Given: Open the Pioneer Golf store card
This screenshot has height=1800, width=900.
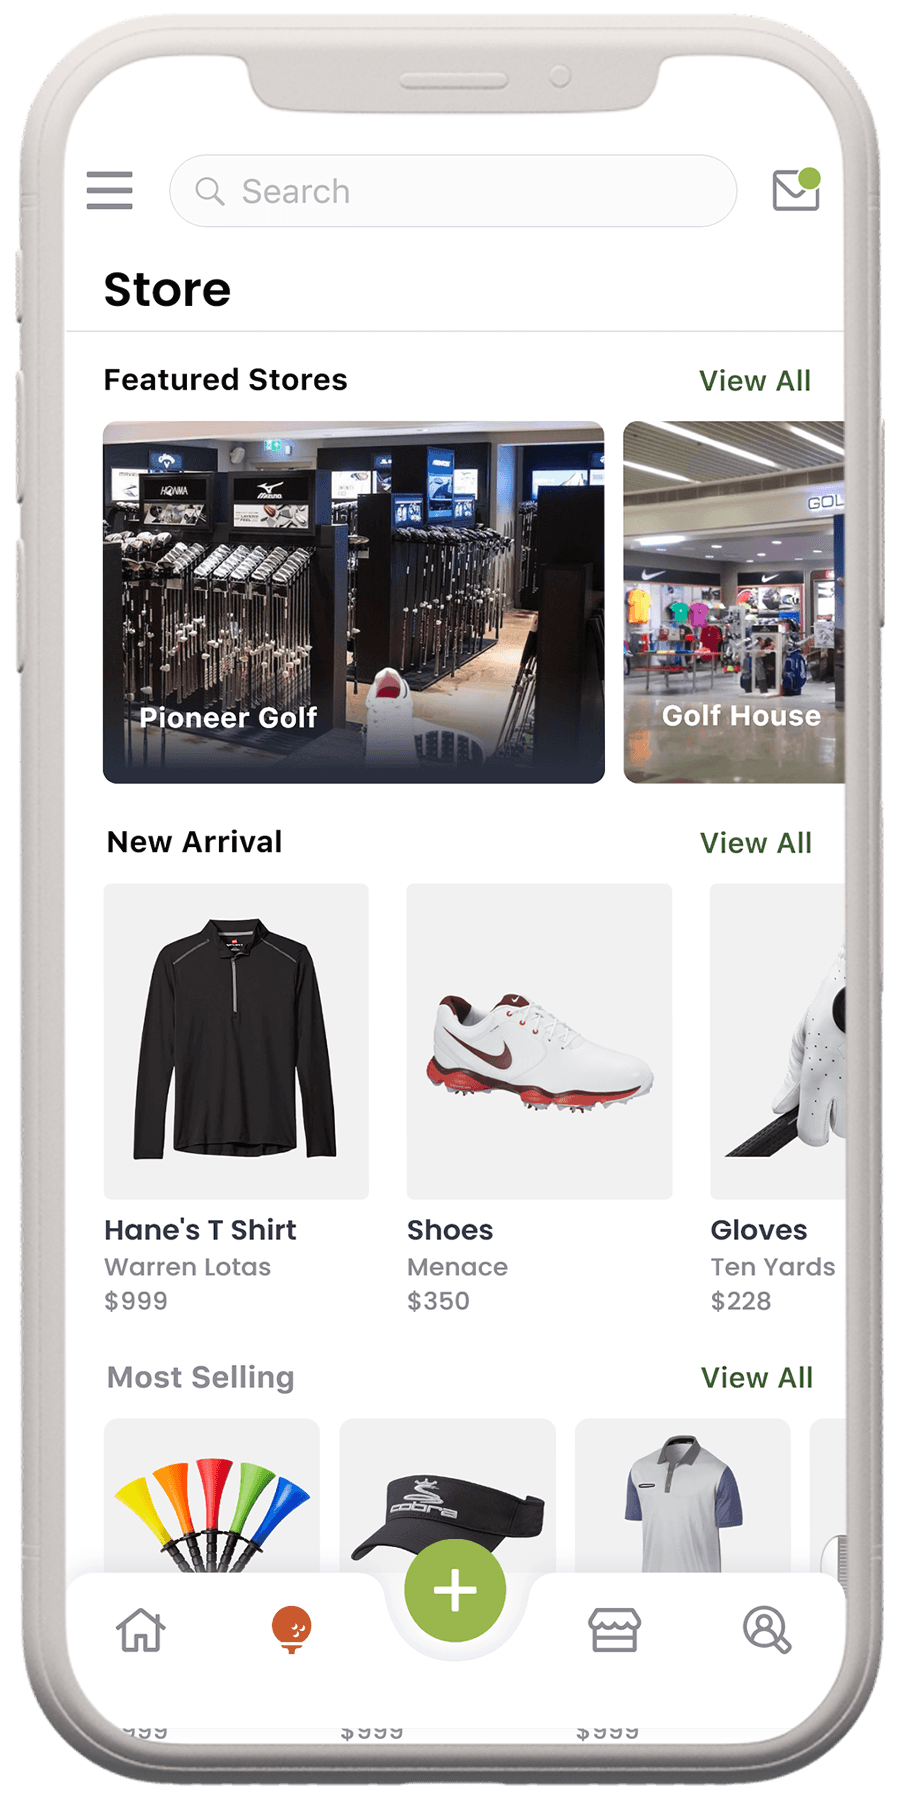Looking at the screenshot, I should [x=354, y=602].
